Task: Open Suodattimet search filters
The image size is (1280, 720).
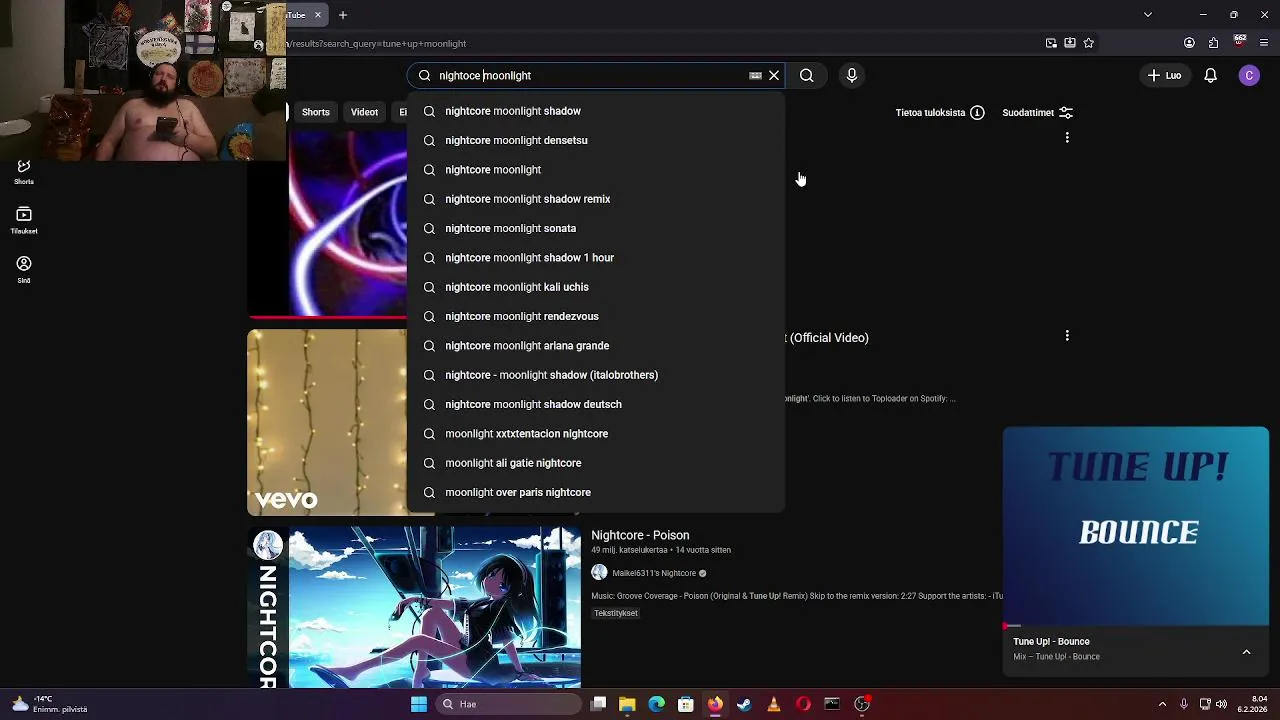Action: click(1037, 112)
